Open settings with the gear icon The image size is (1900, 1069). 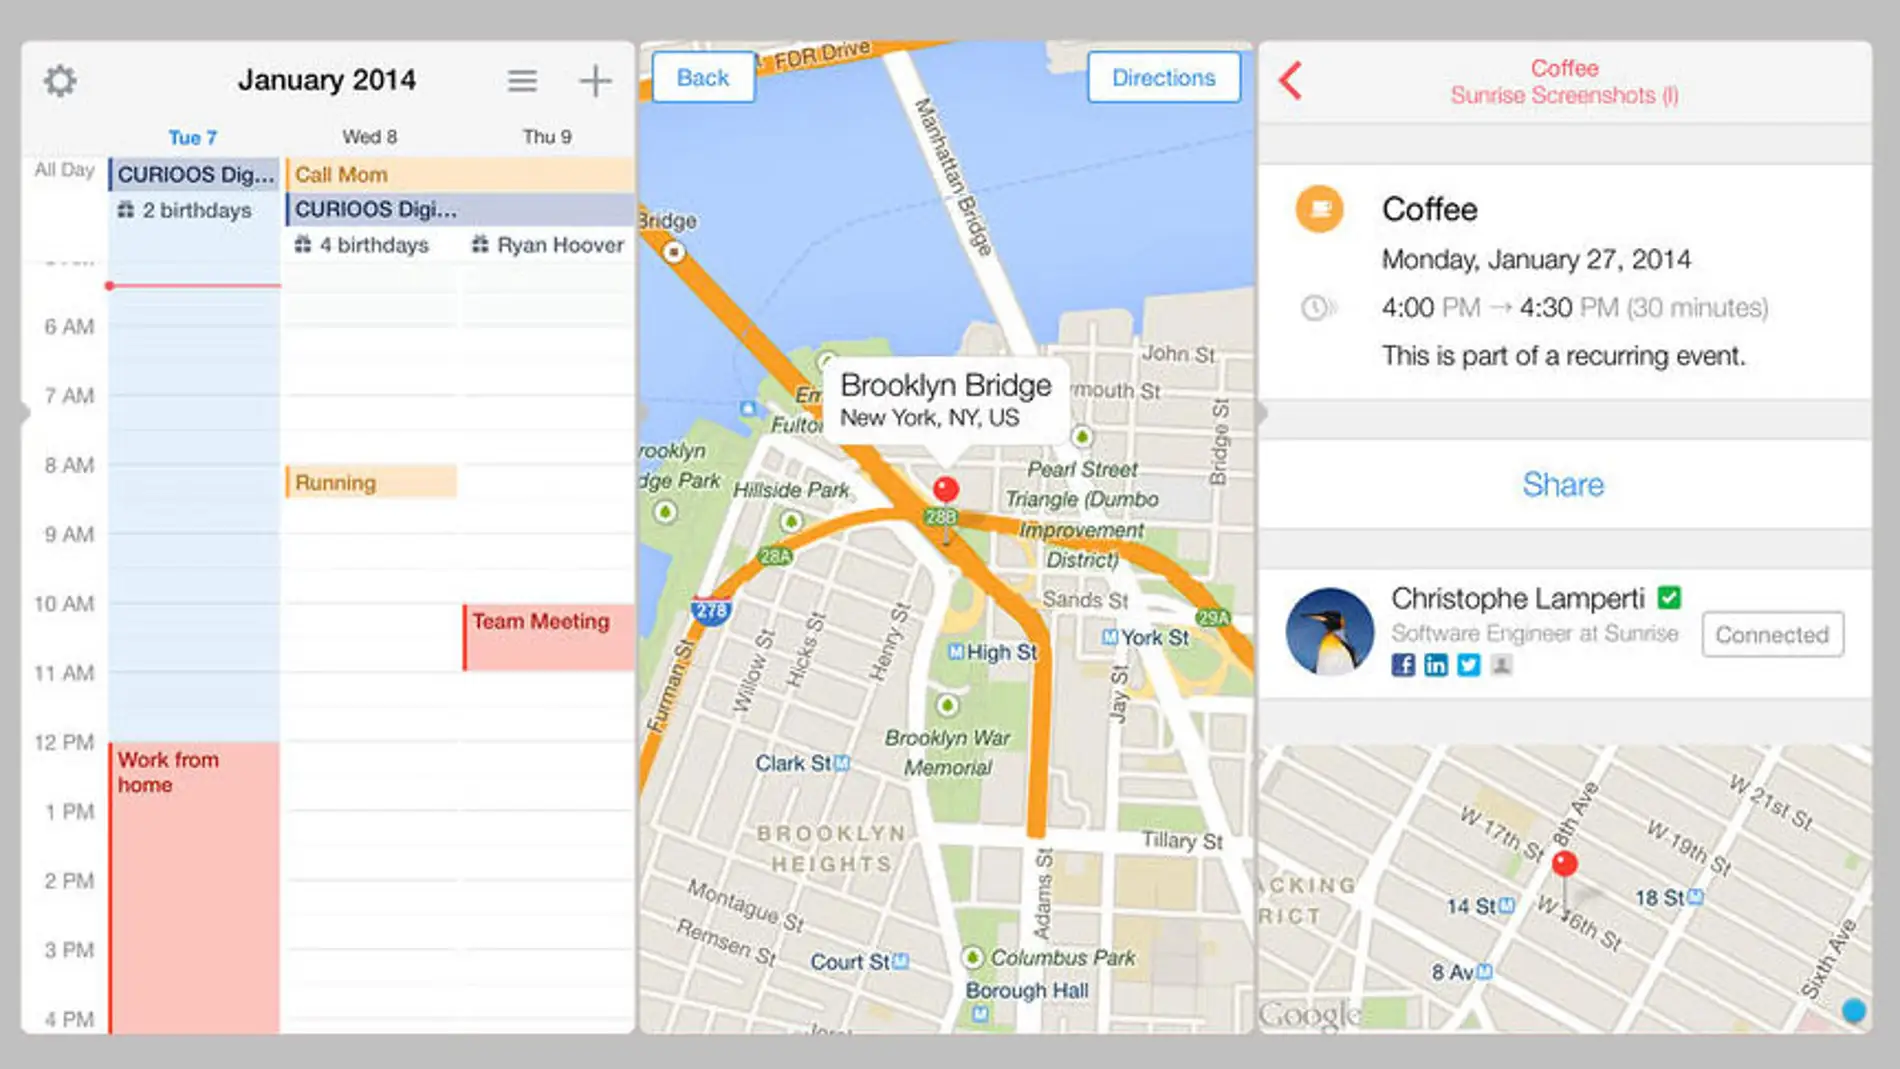pos(60,80)
